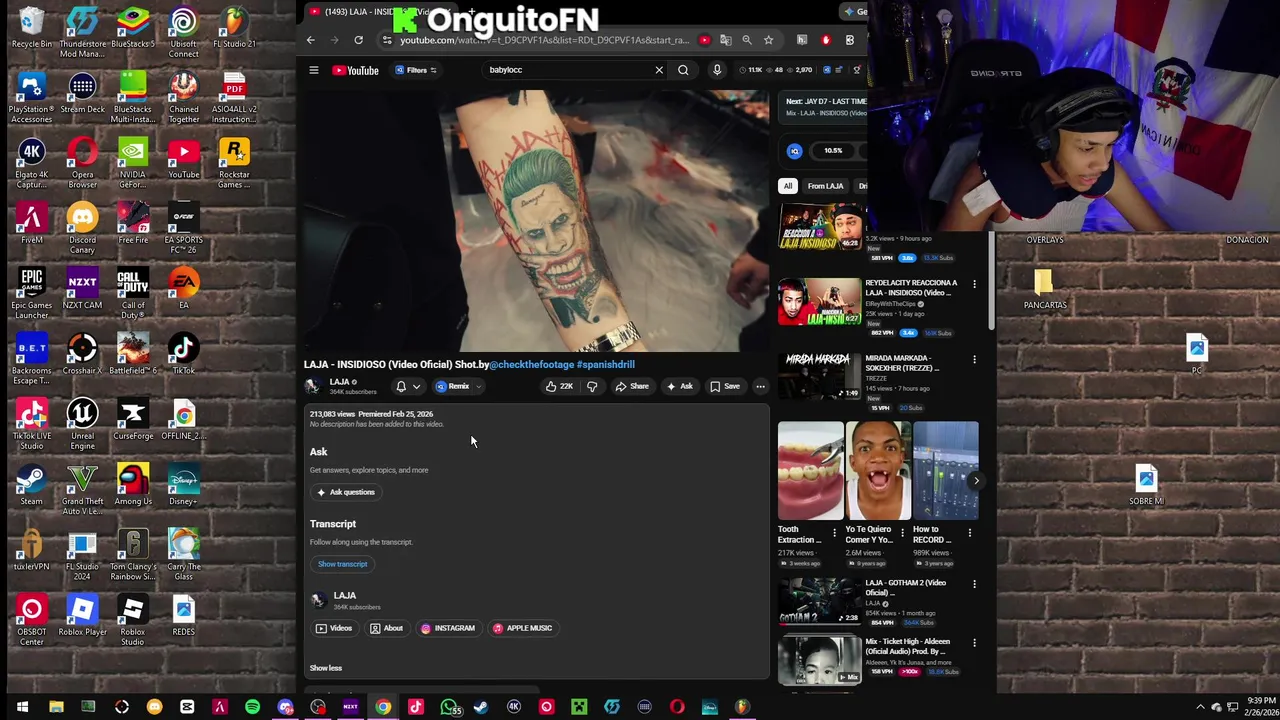Image resolution: width=1280 pixels, height=720 pixels.
Task: Go to YouTube home via logo
Action: click(355, 70)
